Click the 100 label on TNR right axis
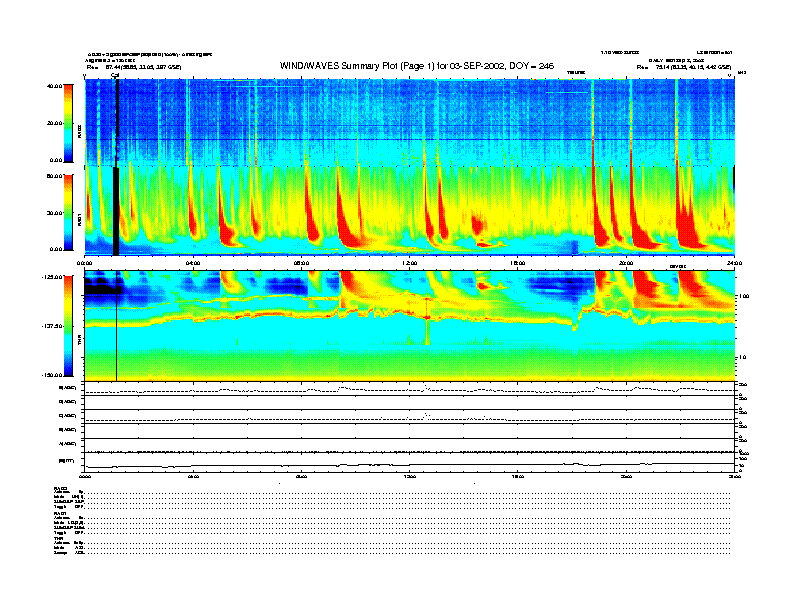Image resolution: width=792 pixels, height=612 pixels. pos(744,296)
